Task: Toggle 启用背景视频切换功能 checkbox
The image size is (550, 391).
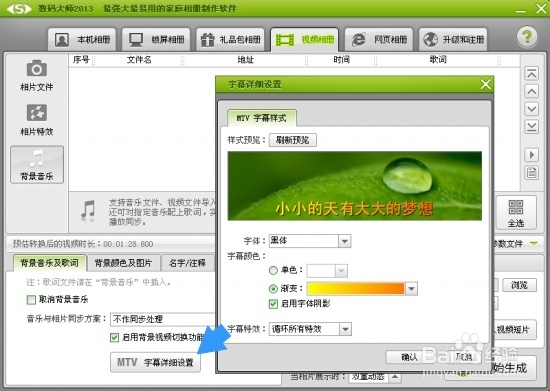Action: point(114,337)
